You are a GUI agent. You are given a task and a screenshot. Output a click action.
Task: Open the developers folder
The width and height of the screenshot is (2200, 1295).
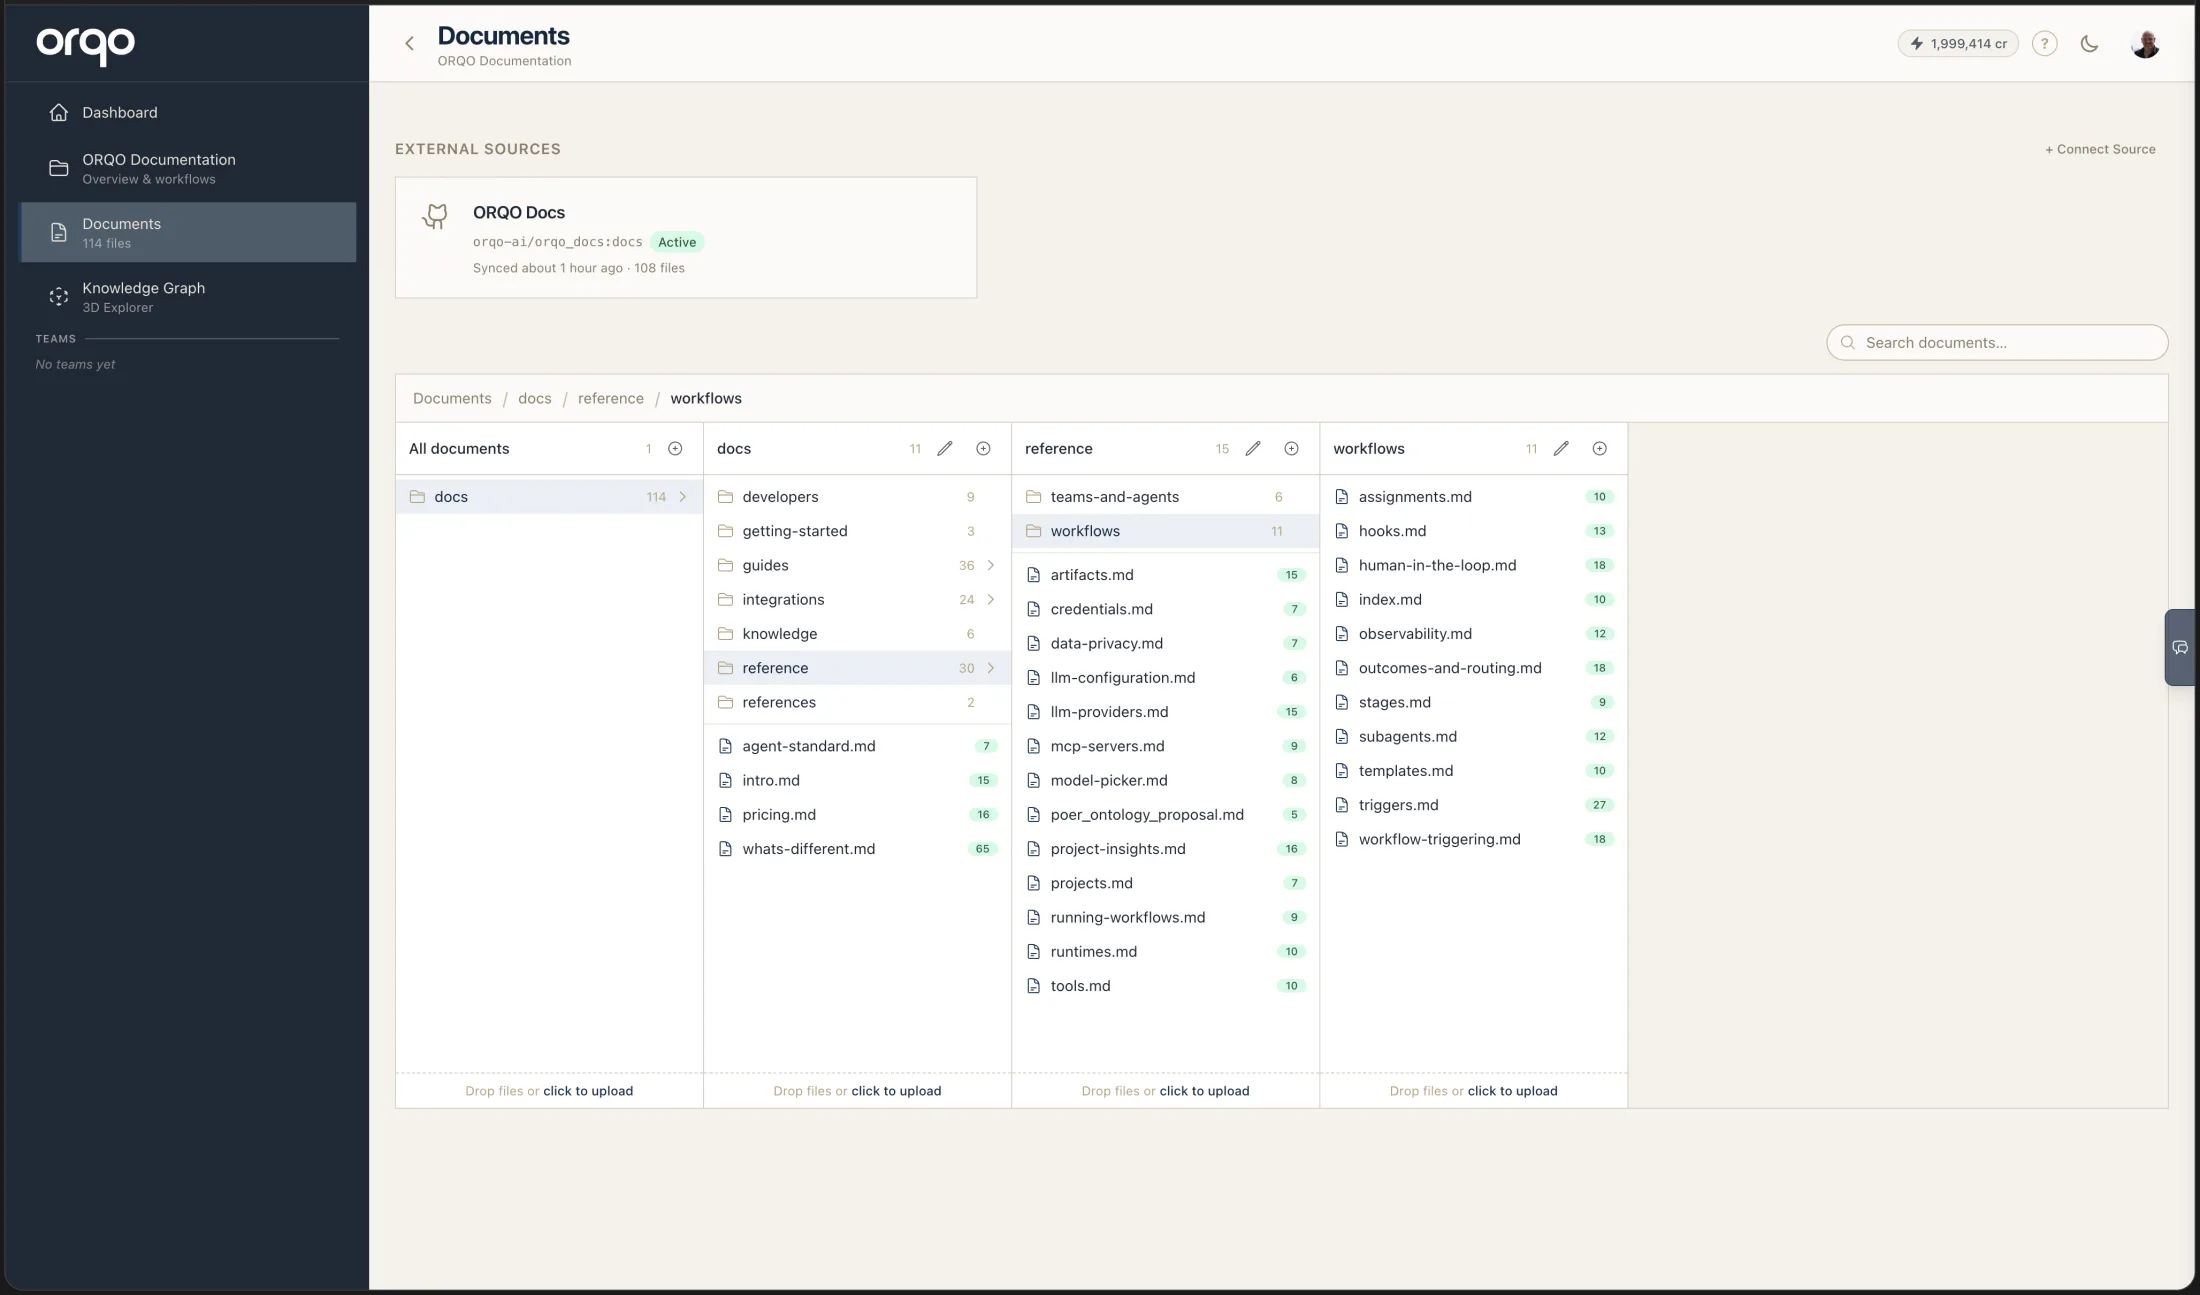[x=857, y=497]
